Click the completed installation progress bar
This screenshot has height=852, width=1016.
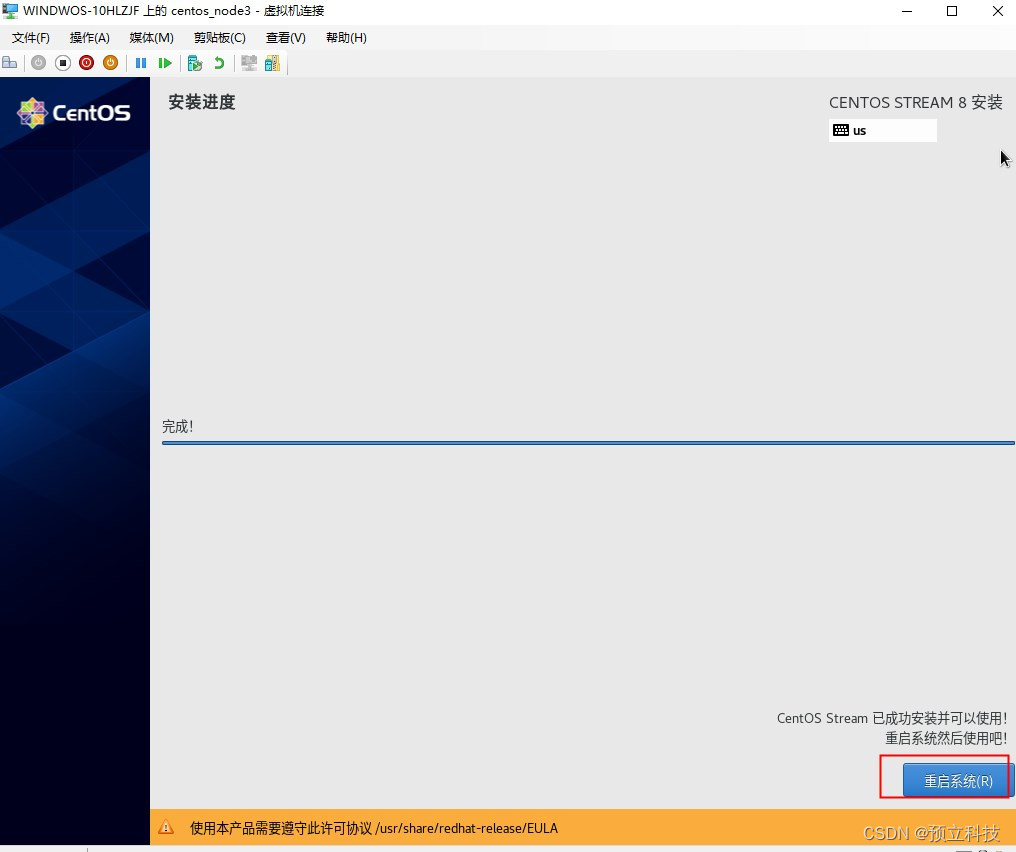click(x=588, y=443)
